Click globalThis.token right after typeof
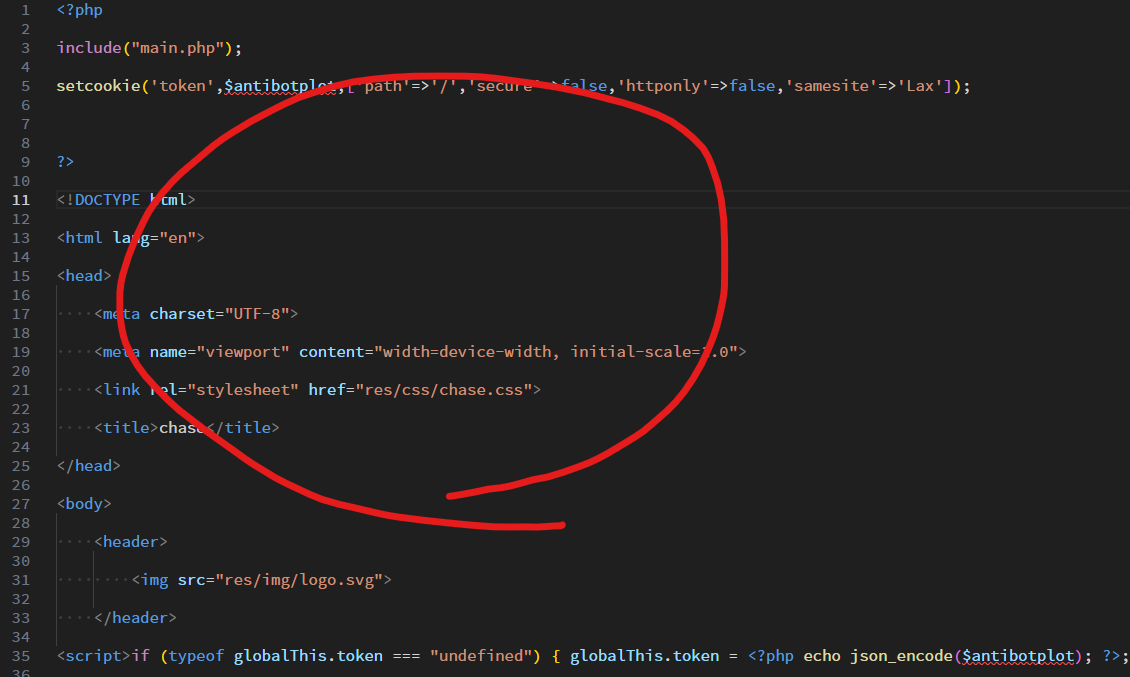 click(x=308, y=656)
